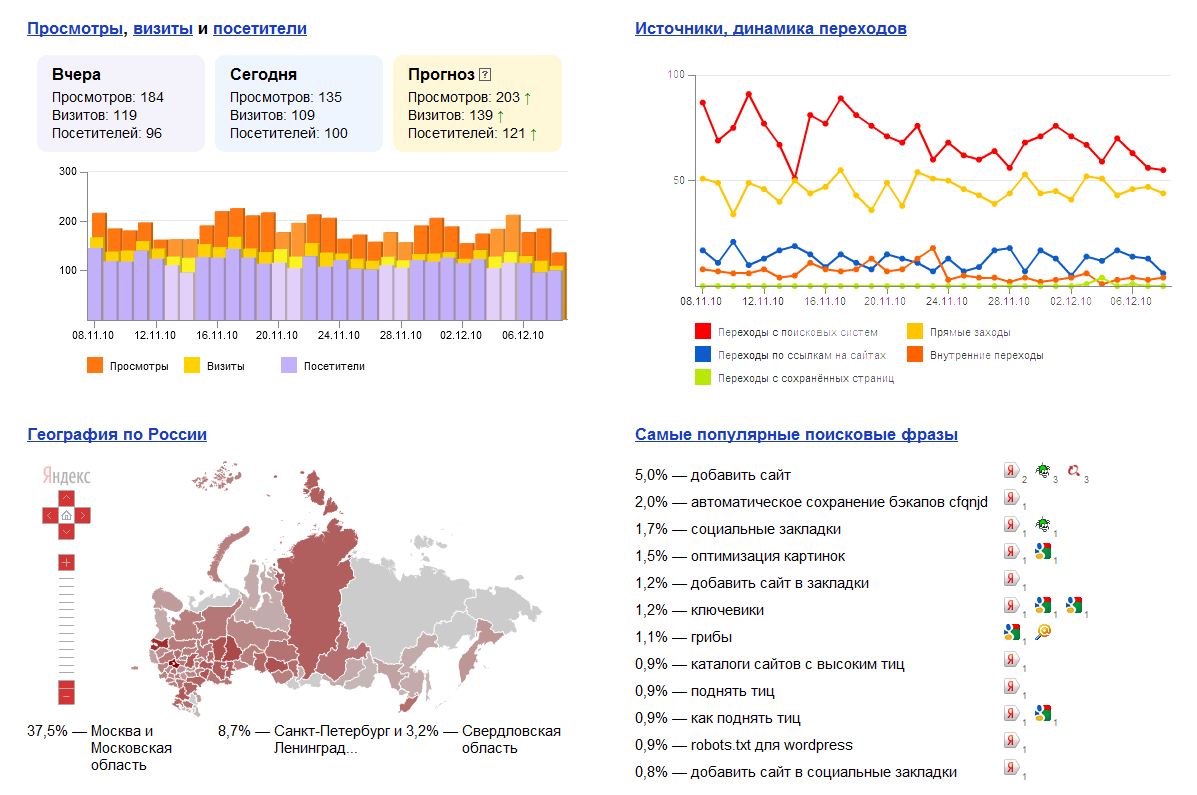
Task: Pan the Russia map upward
Action: [66, 499]
